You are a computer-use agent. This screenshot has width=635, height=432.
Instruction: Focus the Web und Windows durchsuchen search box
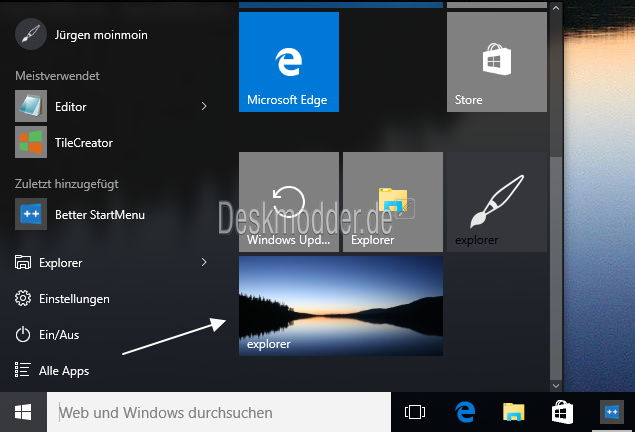(x=219, y=412)
